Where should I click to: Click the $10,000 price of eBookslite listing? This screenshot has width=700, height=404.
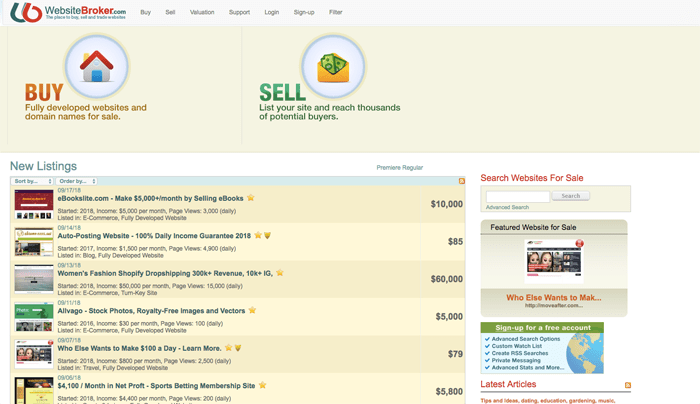pyautogui.click(x=446, y=204)
